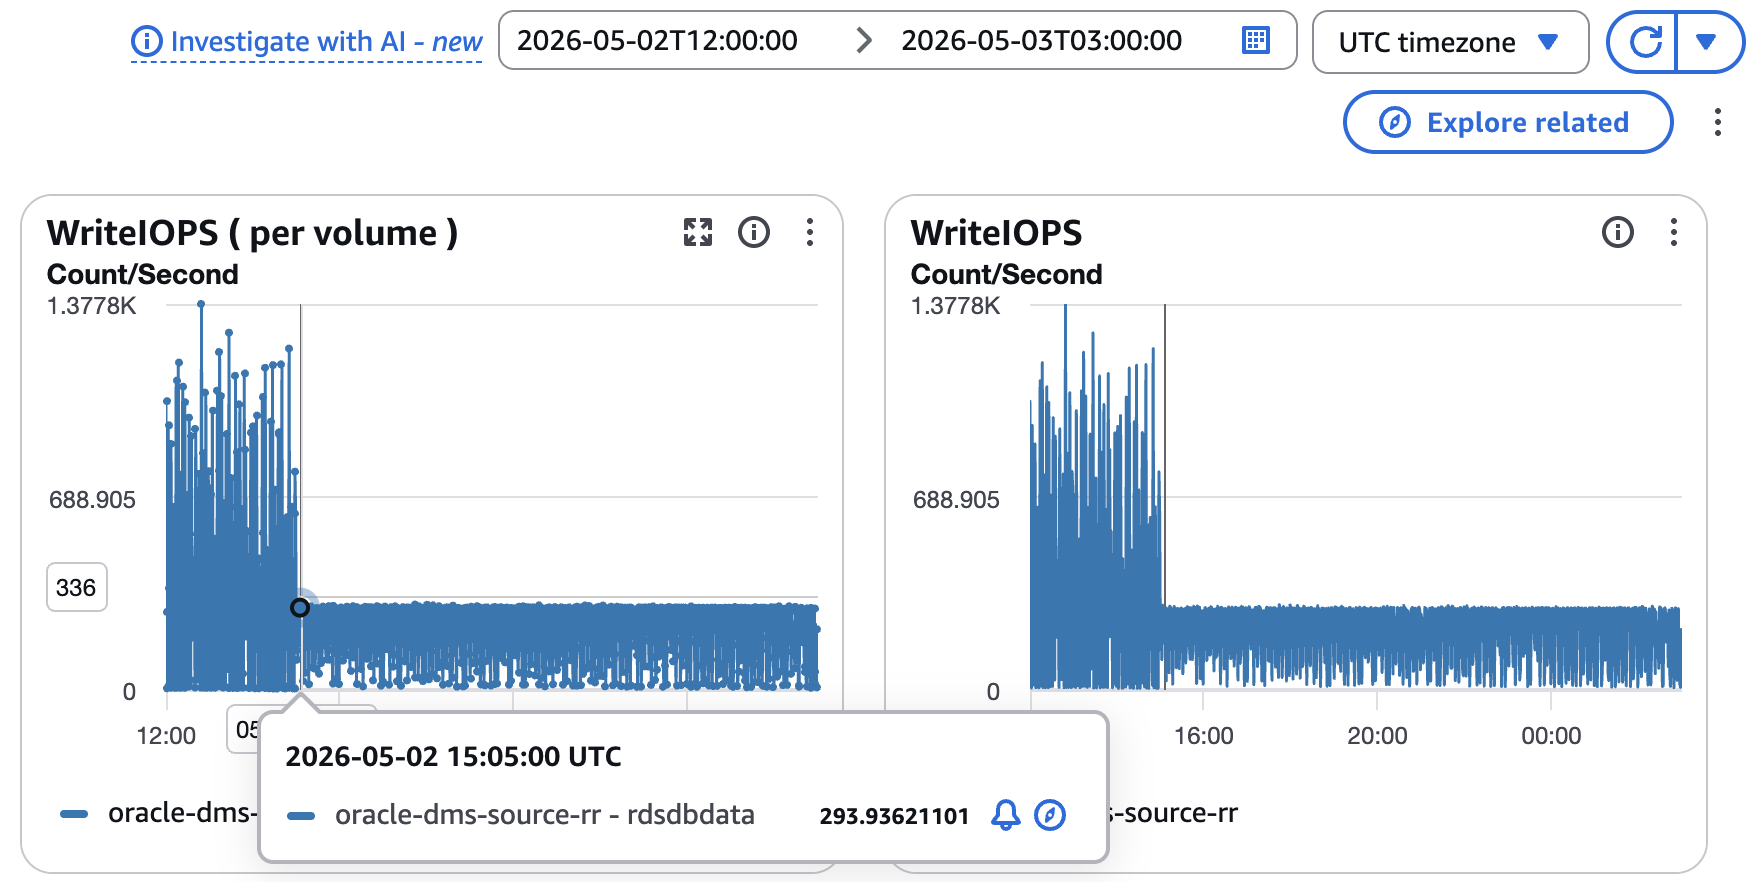Create alarm via the tooltip bell icon
This screenshot has width=1758, height=890.
[1006, 815]
